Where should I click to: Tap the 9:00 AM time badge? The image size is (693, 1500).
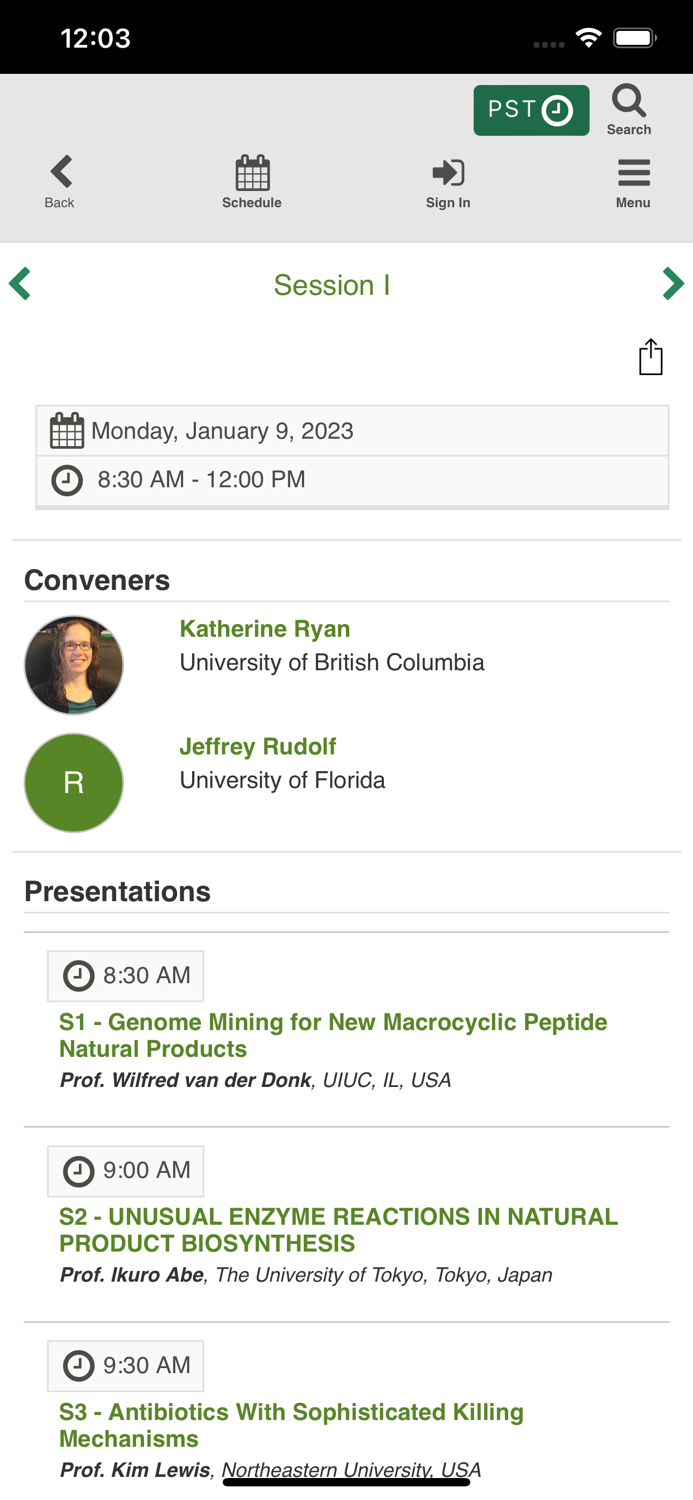[x=126, y=1171]
